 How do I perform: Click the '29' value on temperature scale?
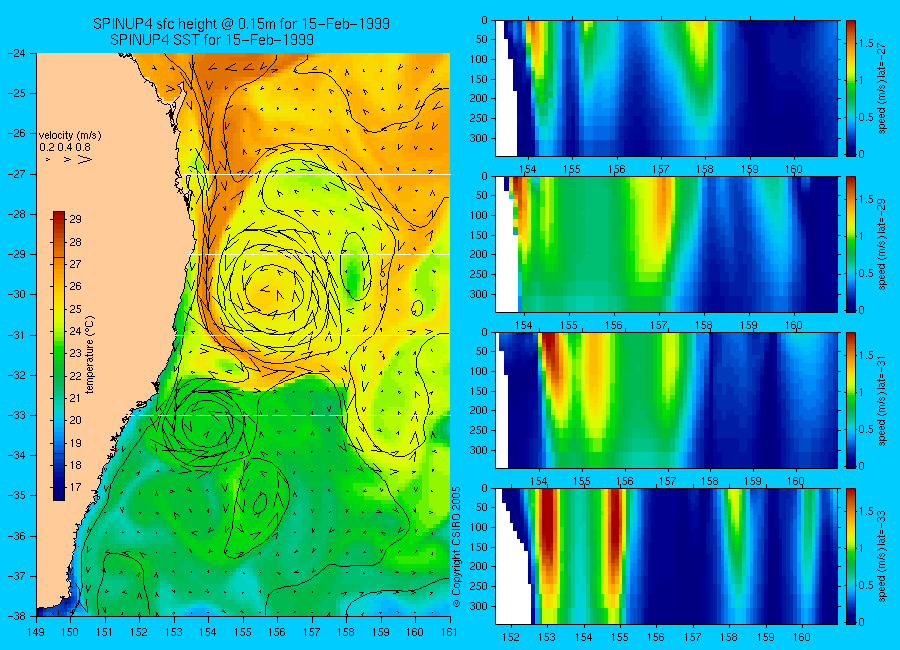pos(76,219)
